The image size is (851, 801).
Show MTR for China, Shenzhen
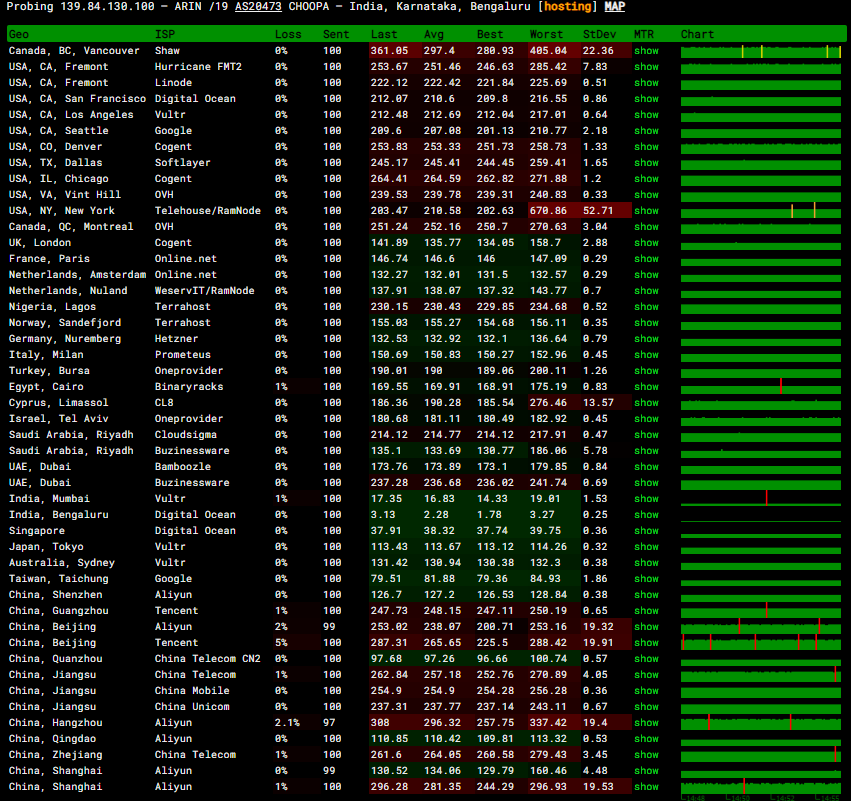pos(646,595)
